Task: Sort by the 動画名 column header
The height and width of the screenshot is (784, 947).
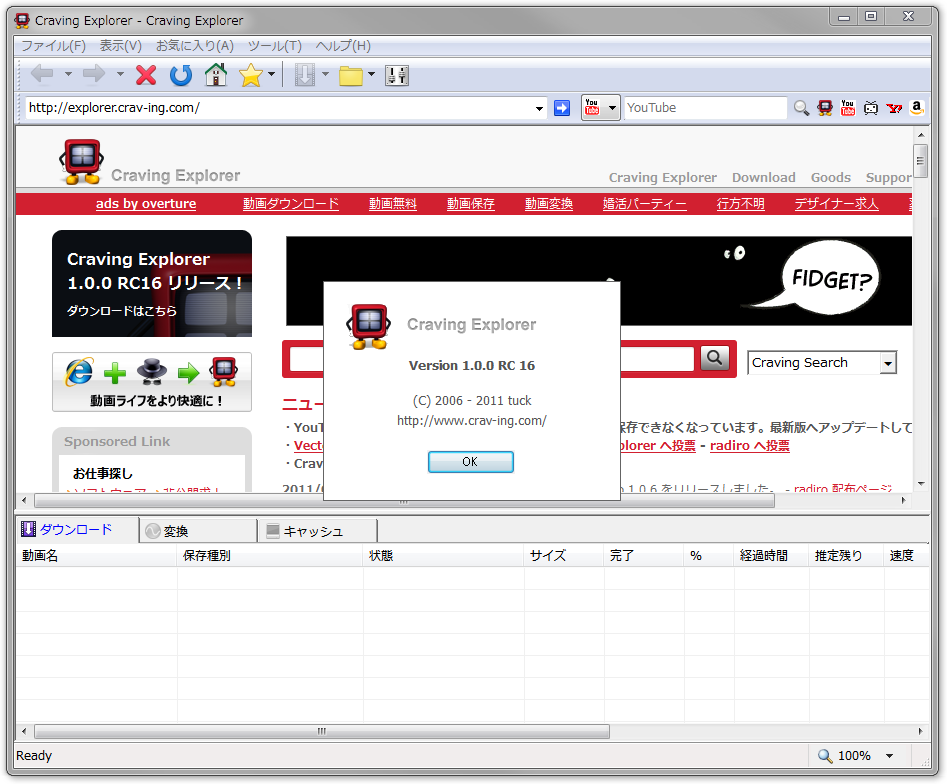Action: (x=97, y=556)
